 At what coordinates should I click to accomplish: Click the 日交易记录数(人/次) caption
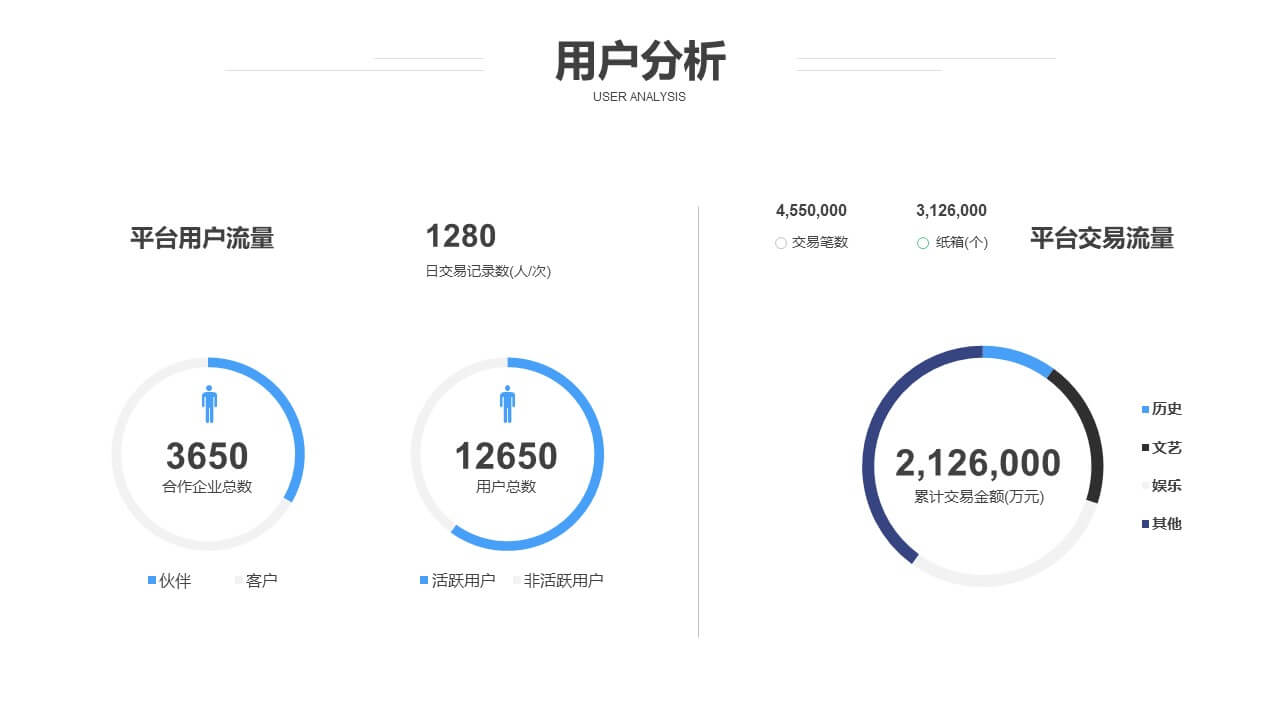point(488,271)
